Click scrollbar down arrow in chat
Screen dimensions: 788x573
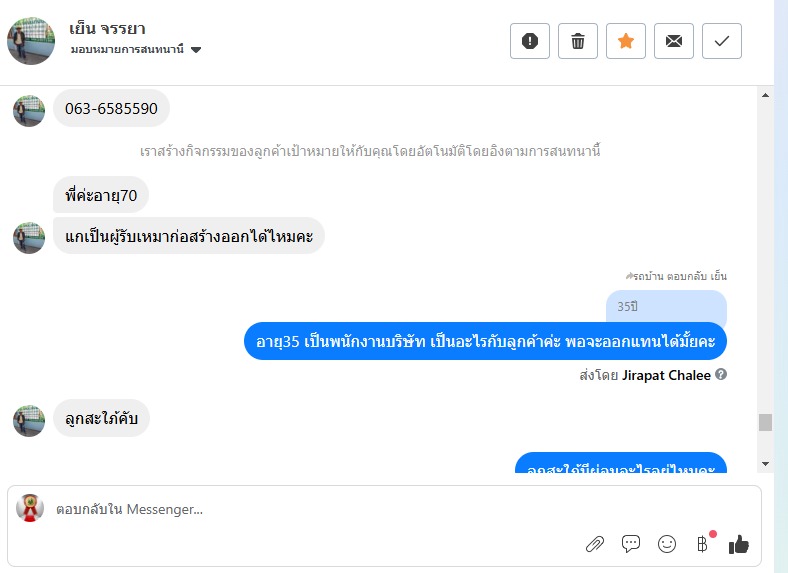point(765,463)
